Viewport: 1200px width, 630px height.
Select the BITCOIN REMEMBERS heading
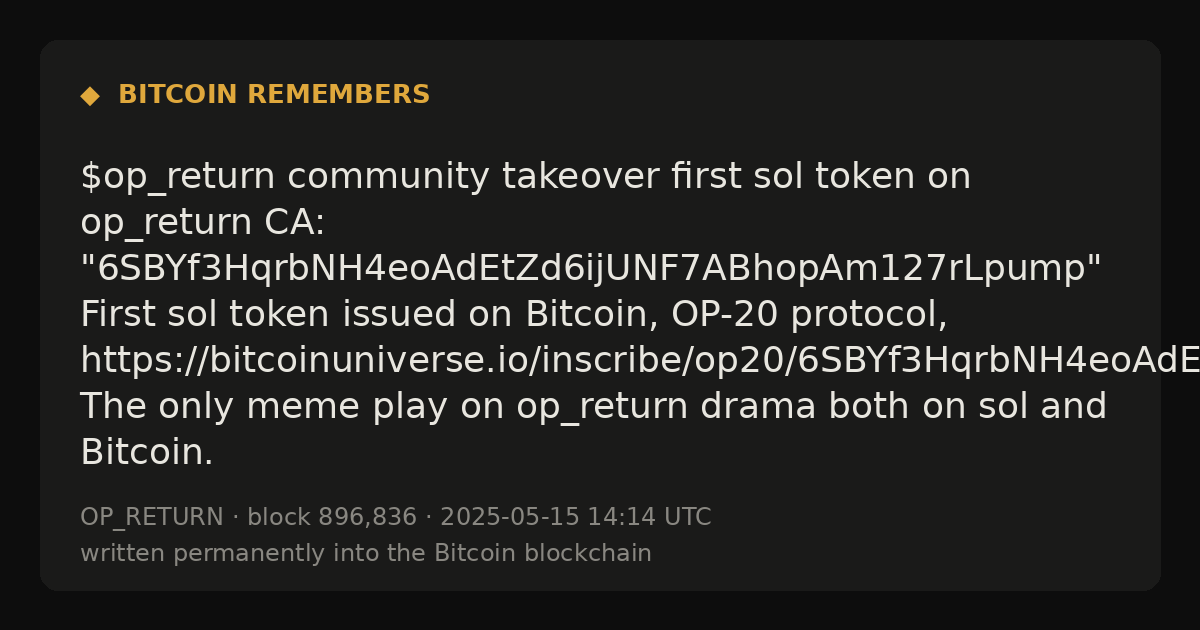(274, 95)
